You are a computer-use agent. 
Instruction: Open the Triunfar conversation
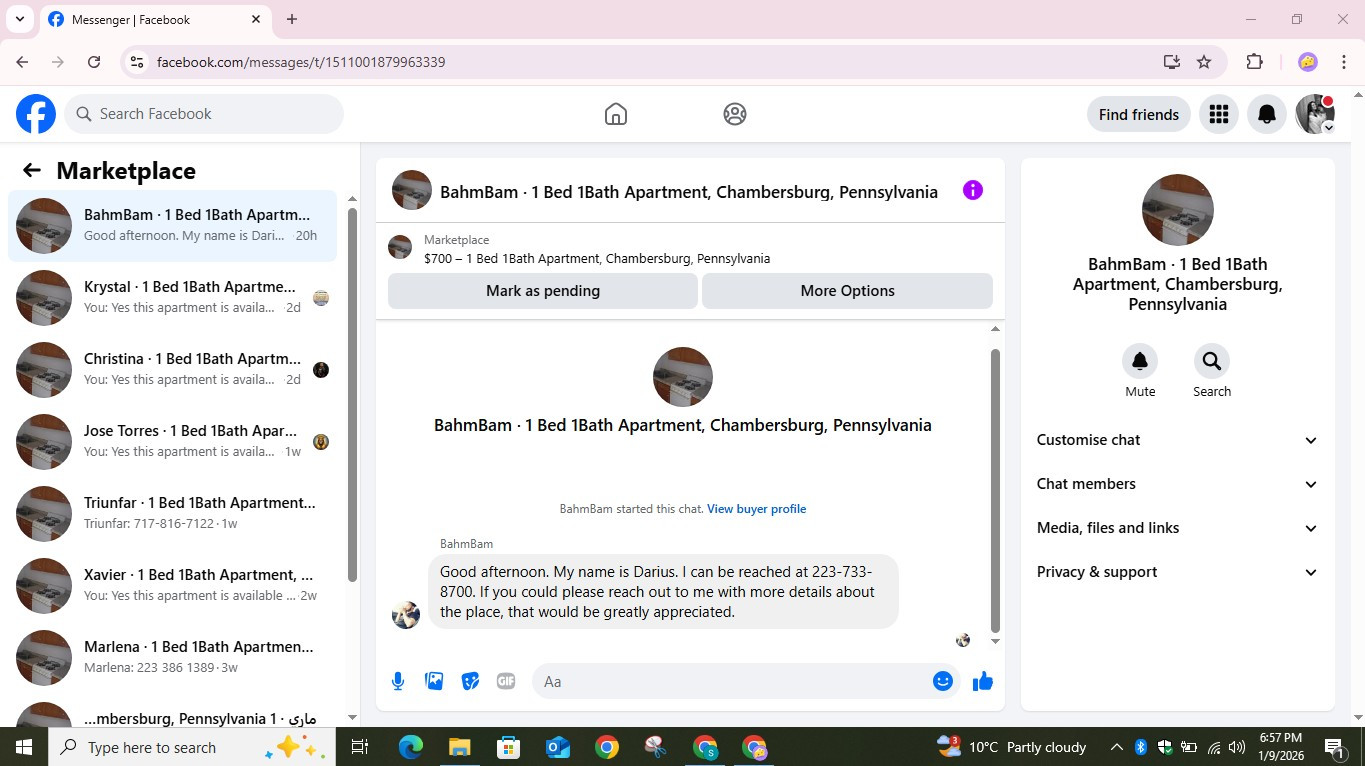point(172,514)
